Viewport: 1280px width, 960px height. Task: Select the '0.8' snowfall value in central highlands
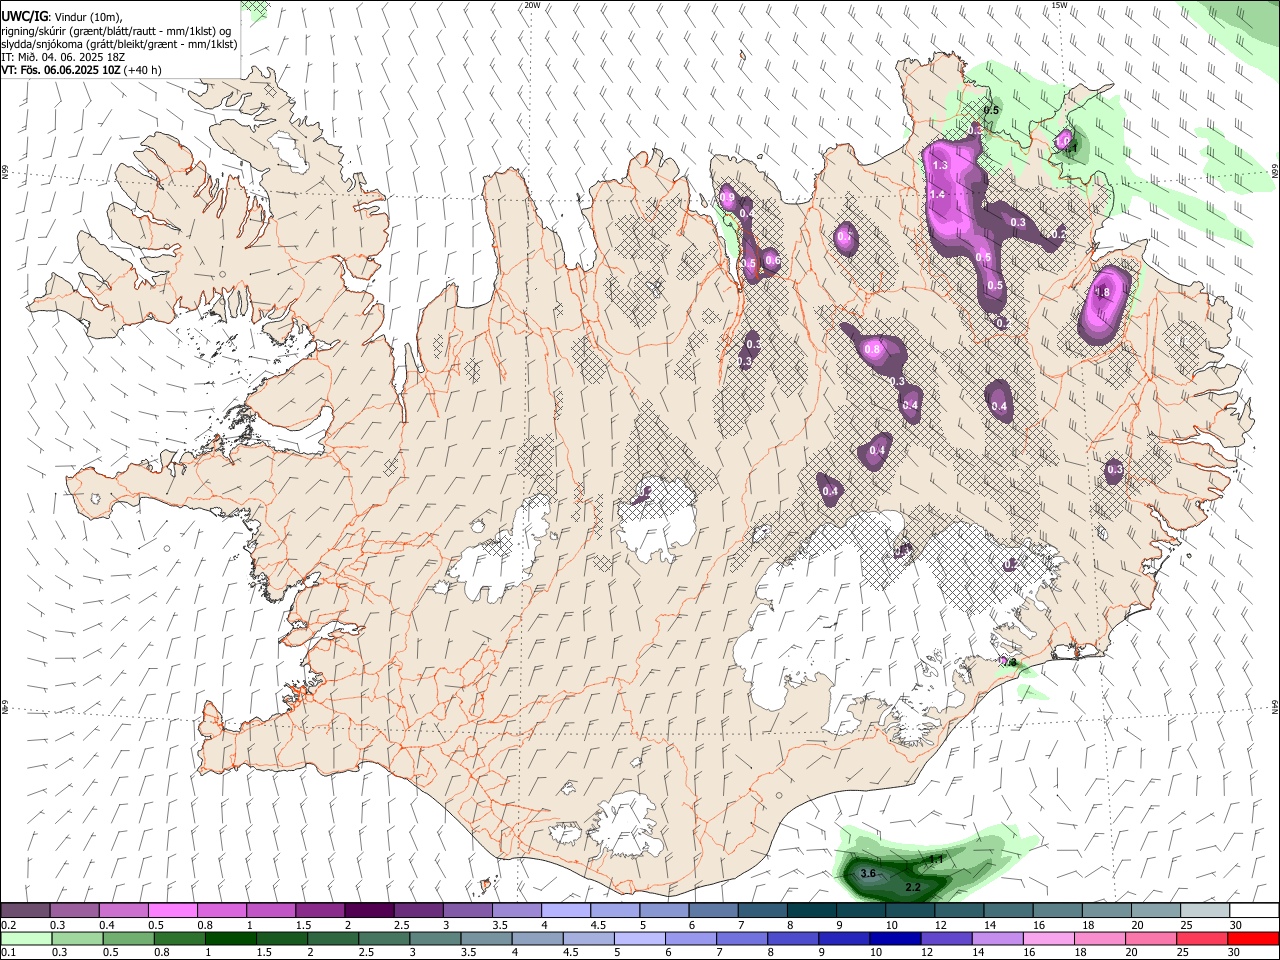click(872, 350)
